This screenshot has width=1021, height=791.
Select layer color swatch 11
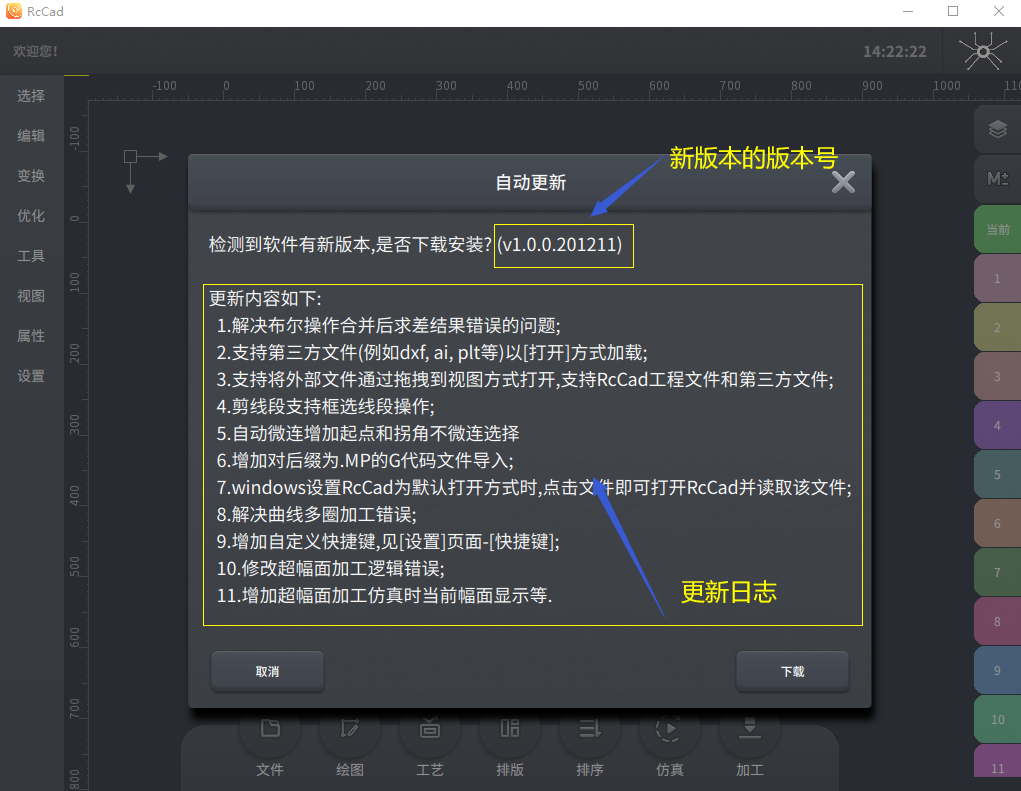click(998, 761)
